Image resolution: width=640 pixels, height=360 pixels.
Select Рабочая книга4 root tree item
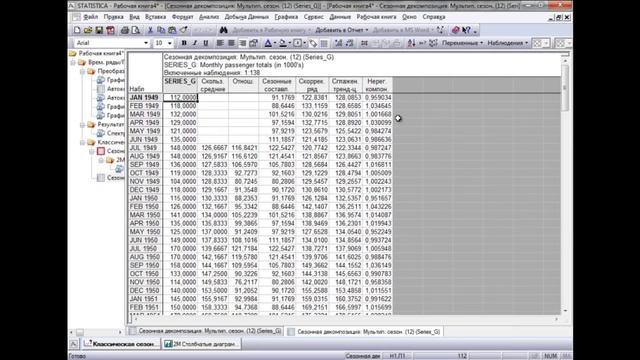[x=97, y=53]
